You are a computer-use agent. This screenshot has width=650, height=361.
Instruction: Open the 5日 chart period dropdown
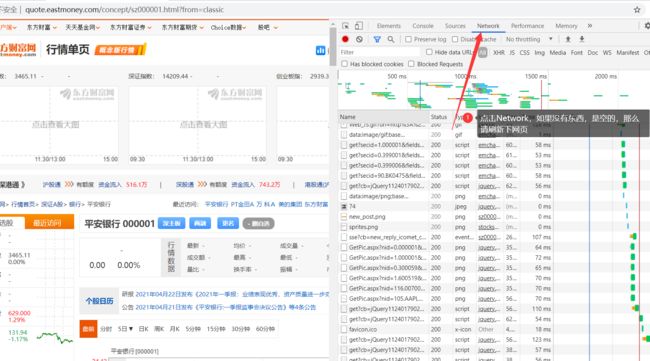[x=125, y=329]
